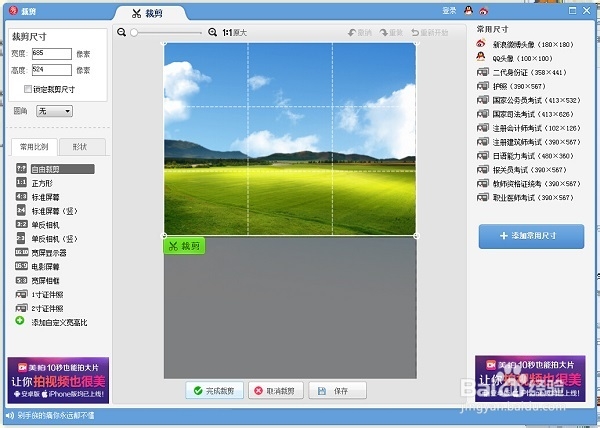Select 宽屏相框 ratio
Screen dimensions: 600x428
[38, 281]
